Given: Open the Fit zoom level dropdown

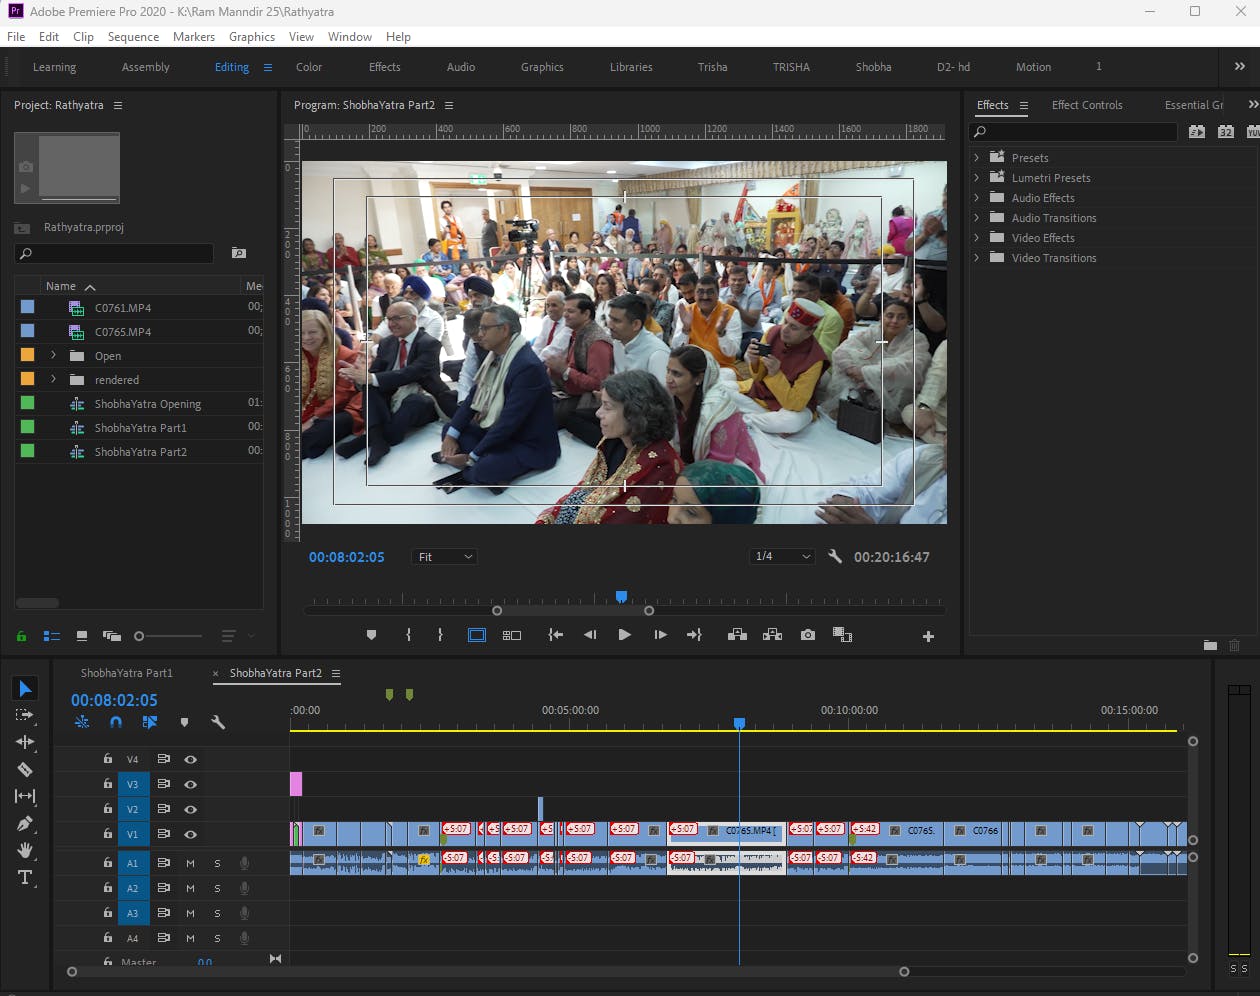Looking at the screenshot, I should 445,557.
